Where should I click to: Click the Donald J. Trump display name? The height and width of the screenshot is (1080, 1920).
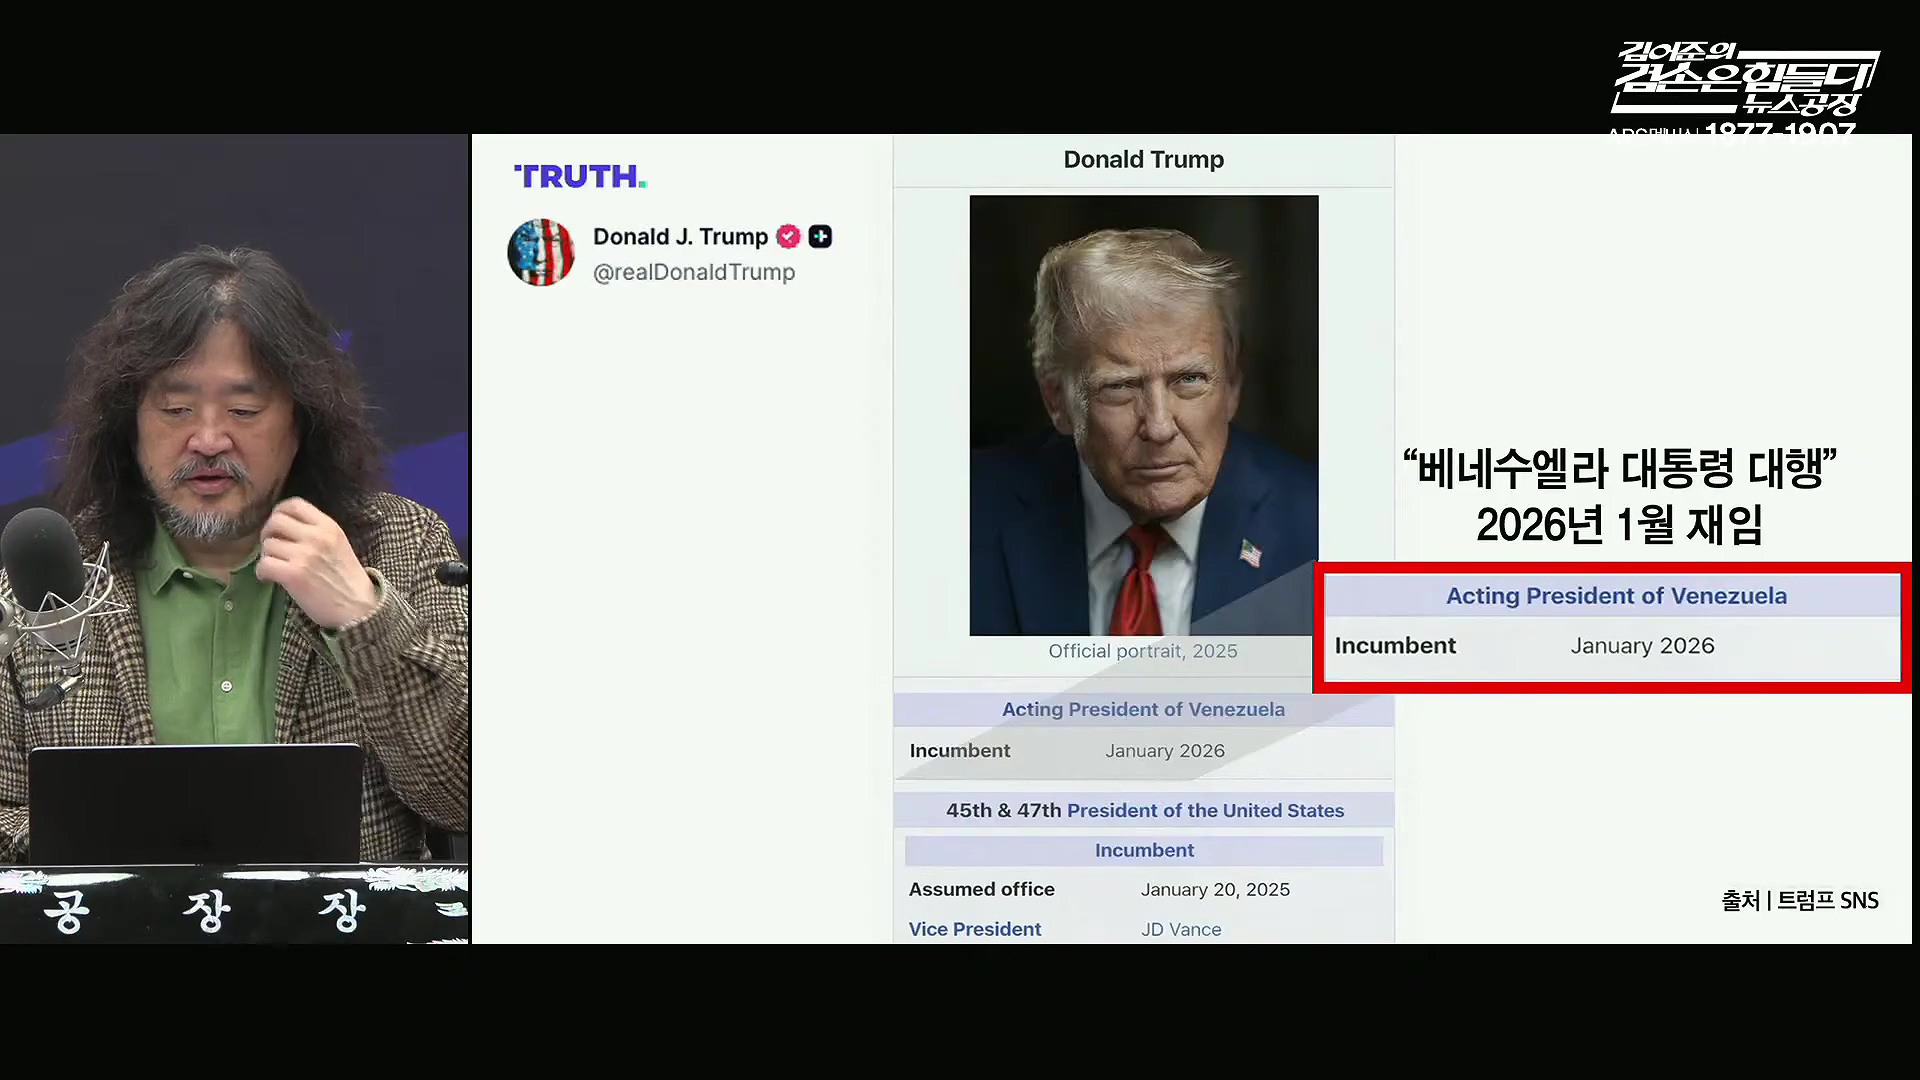[680, 237]
